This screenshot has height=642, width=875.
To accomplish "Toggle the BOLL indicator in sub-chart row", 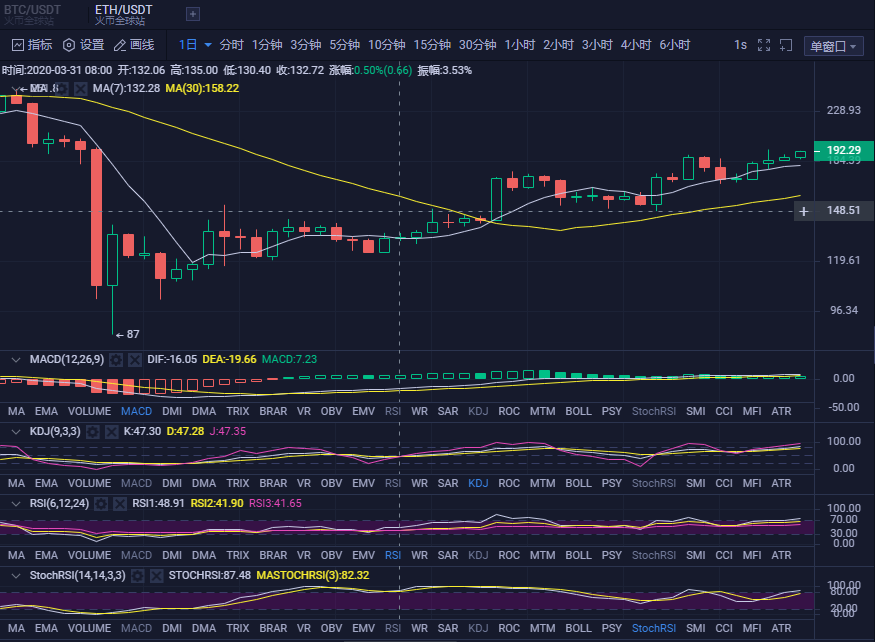I will (578, 411).
